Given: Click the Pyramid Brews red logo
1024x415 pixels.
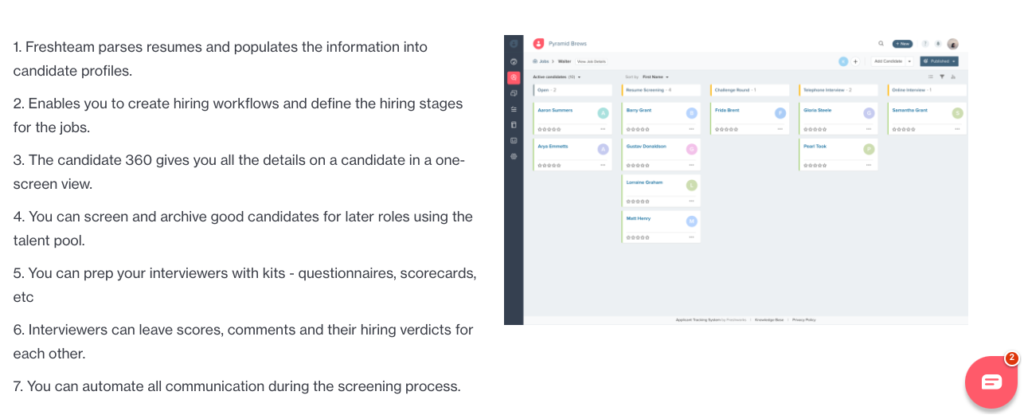Looking at the screenshot, I should (539, 44).
